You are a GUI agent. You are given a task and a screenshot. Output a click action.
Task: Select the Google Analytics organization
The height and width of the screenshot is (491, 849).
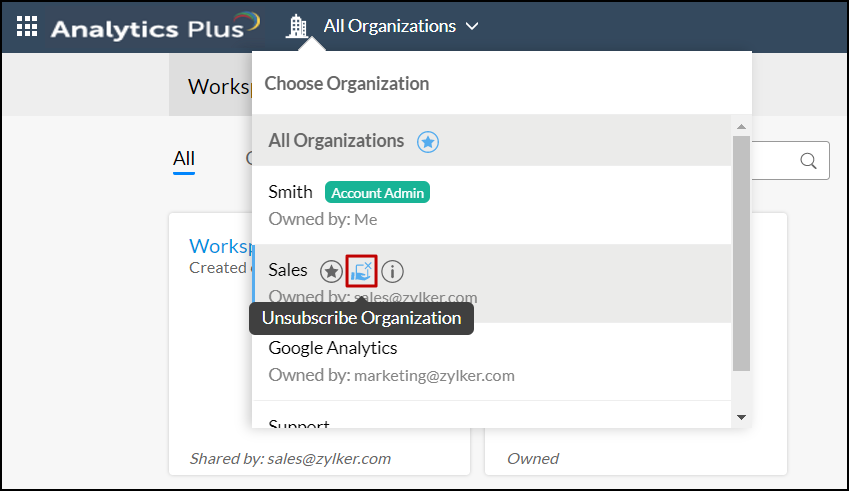pyautogui.click(x=492, y=361)
